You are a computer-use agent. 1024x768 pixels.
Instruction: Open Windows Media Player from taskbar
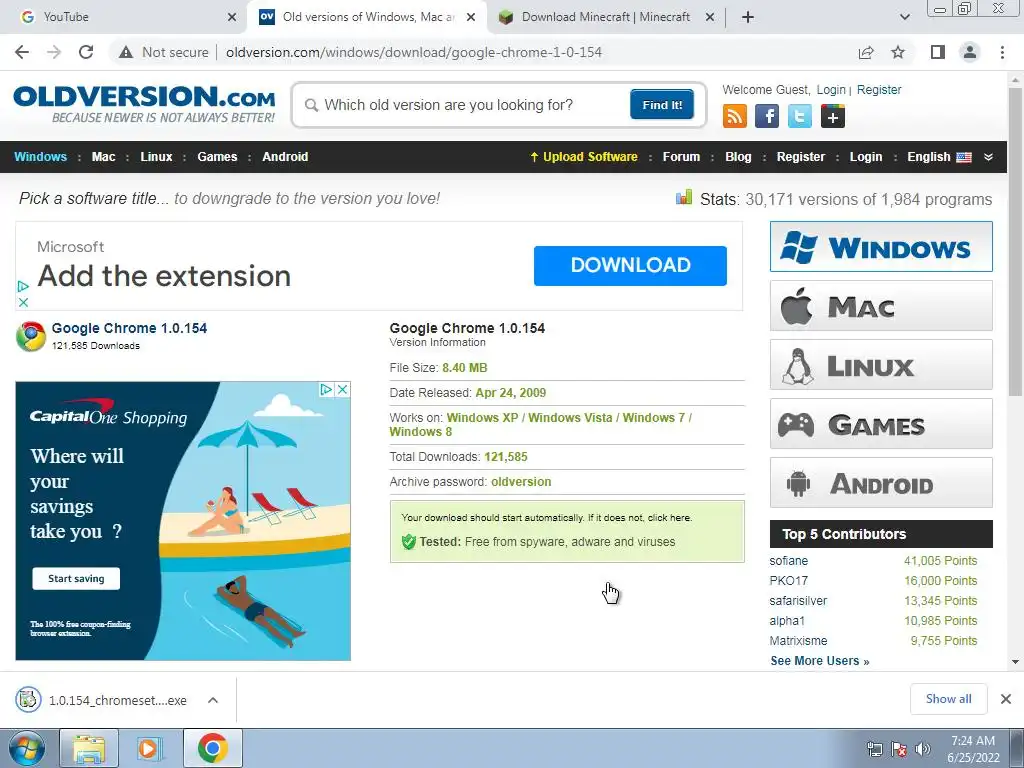coord(148,748)
